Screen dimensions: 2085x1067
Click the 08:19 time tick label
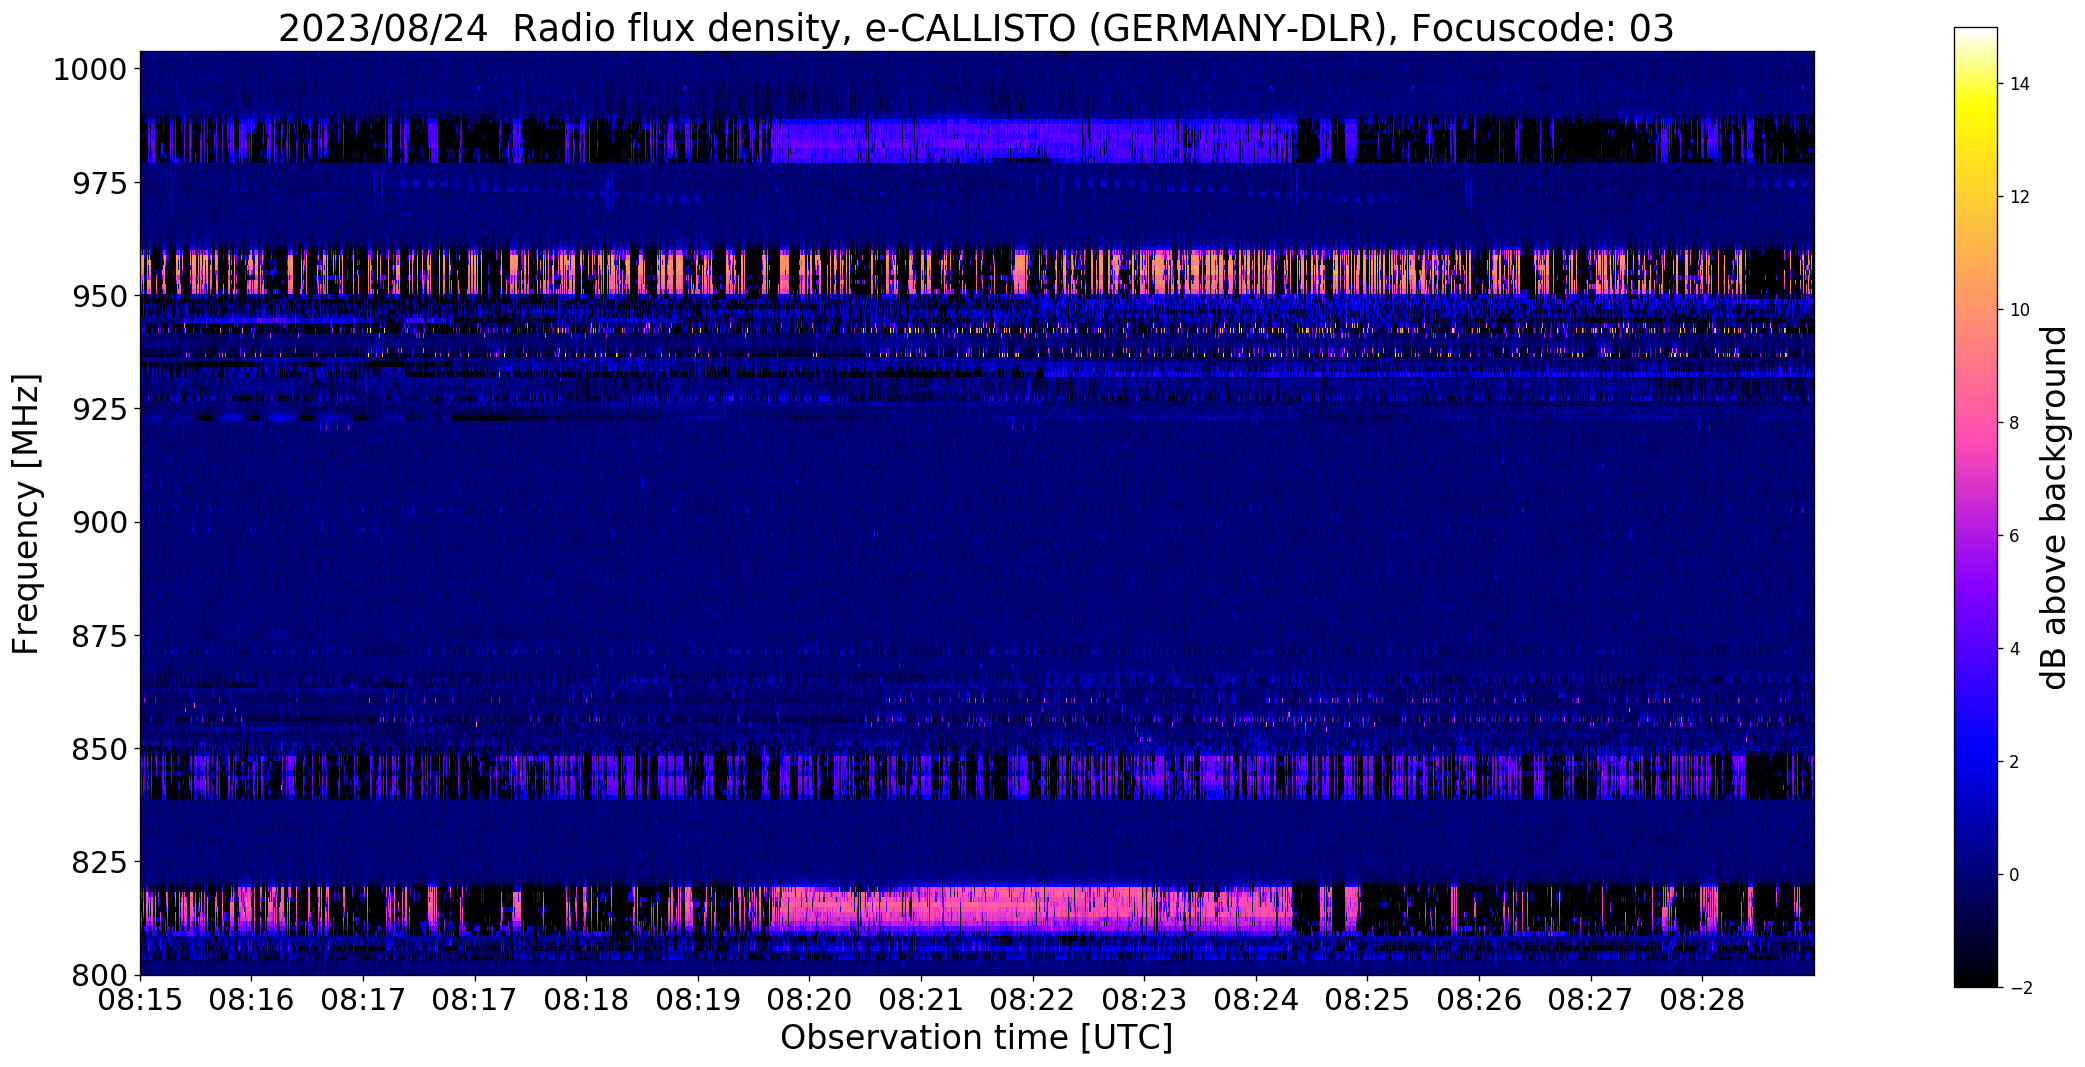click(698, 1001)
